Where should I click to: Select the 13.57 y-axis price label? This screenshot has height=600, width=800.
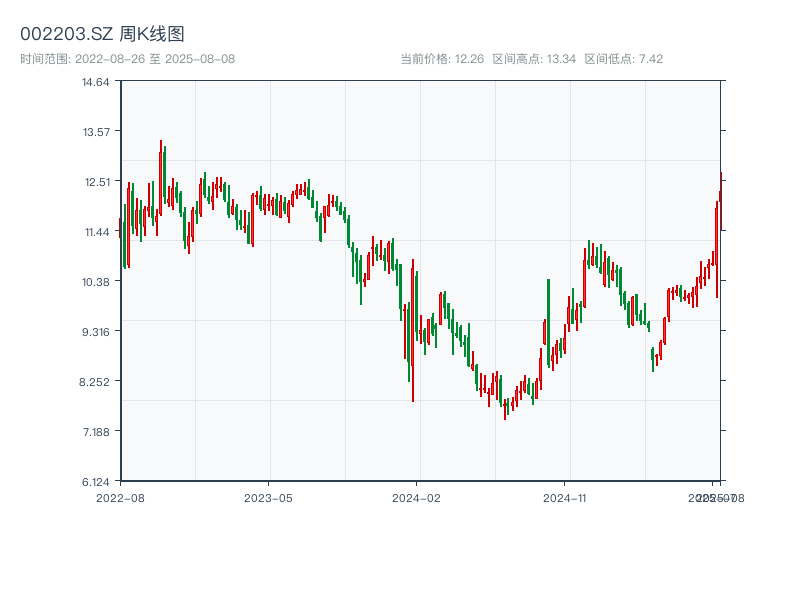tap(96, 132)
